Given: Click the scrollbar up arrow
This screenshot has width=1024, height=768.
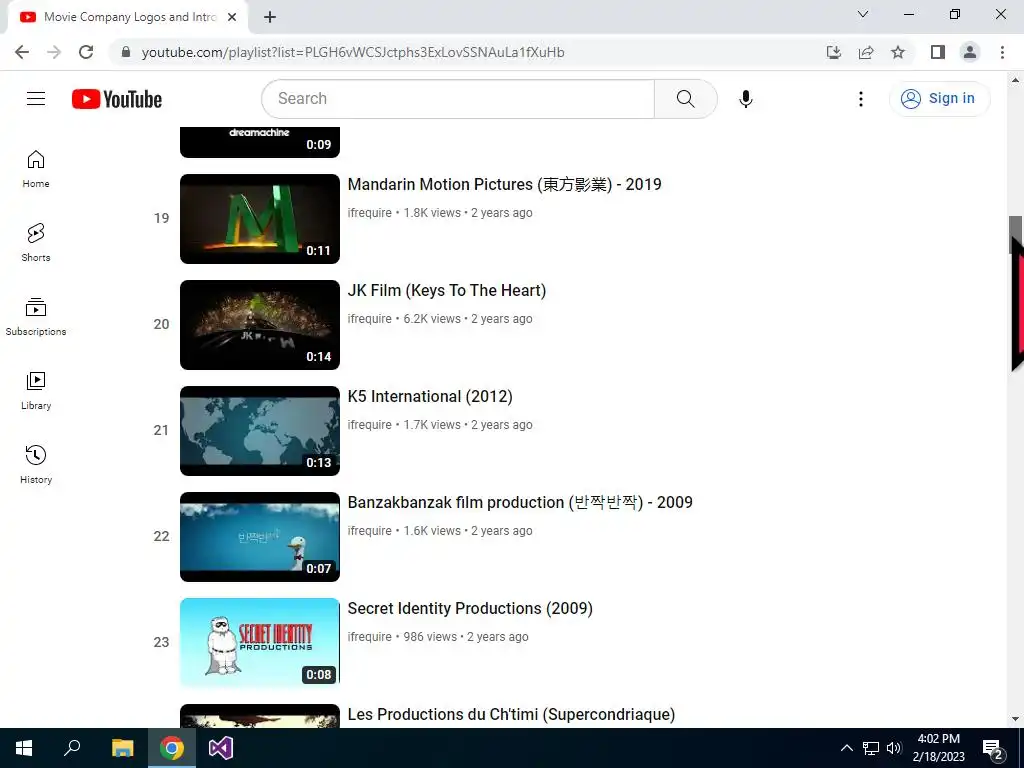Looking at the screenshot, I should click(x=1015, y=80).
